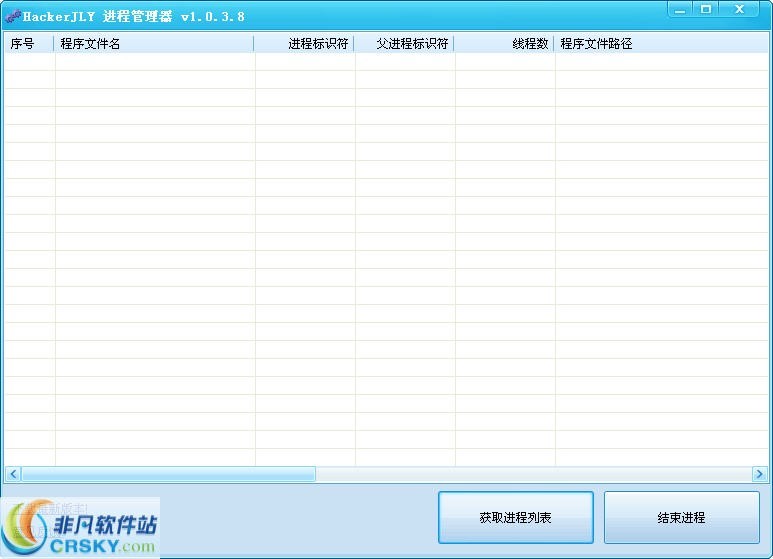
Task: Click the horizontal scrollbar left arrow
Action: [x=13, y=474]
